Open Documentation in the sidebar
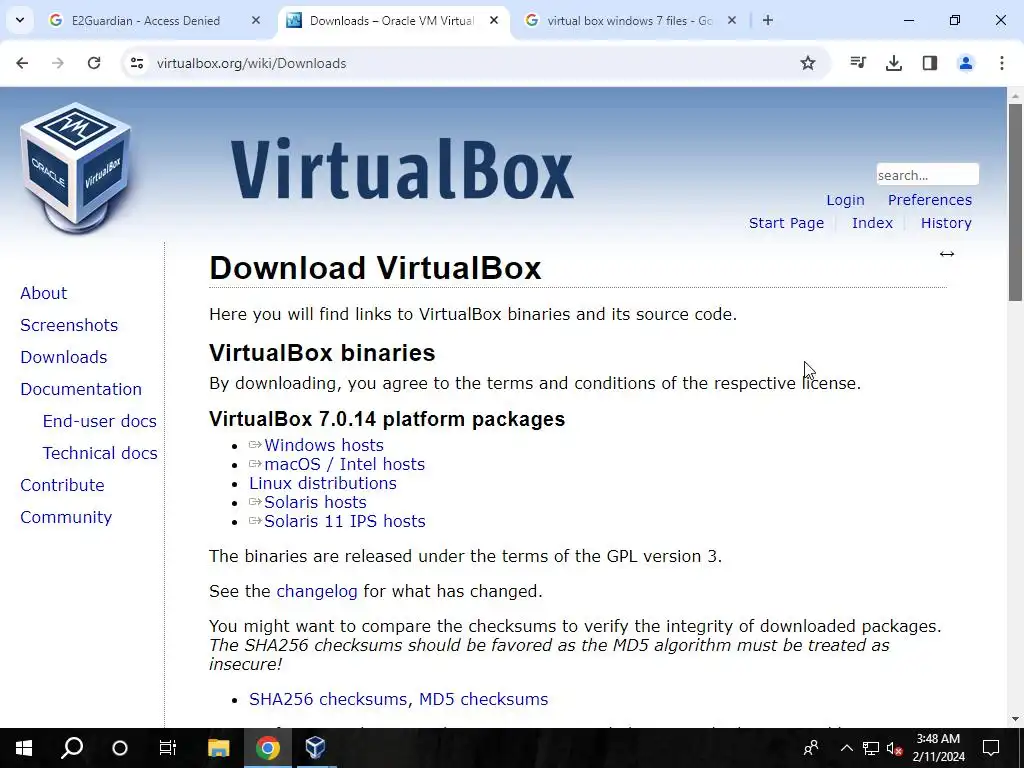 pyautogui.click(x=81, y=389)
